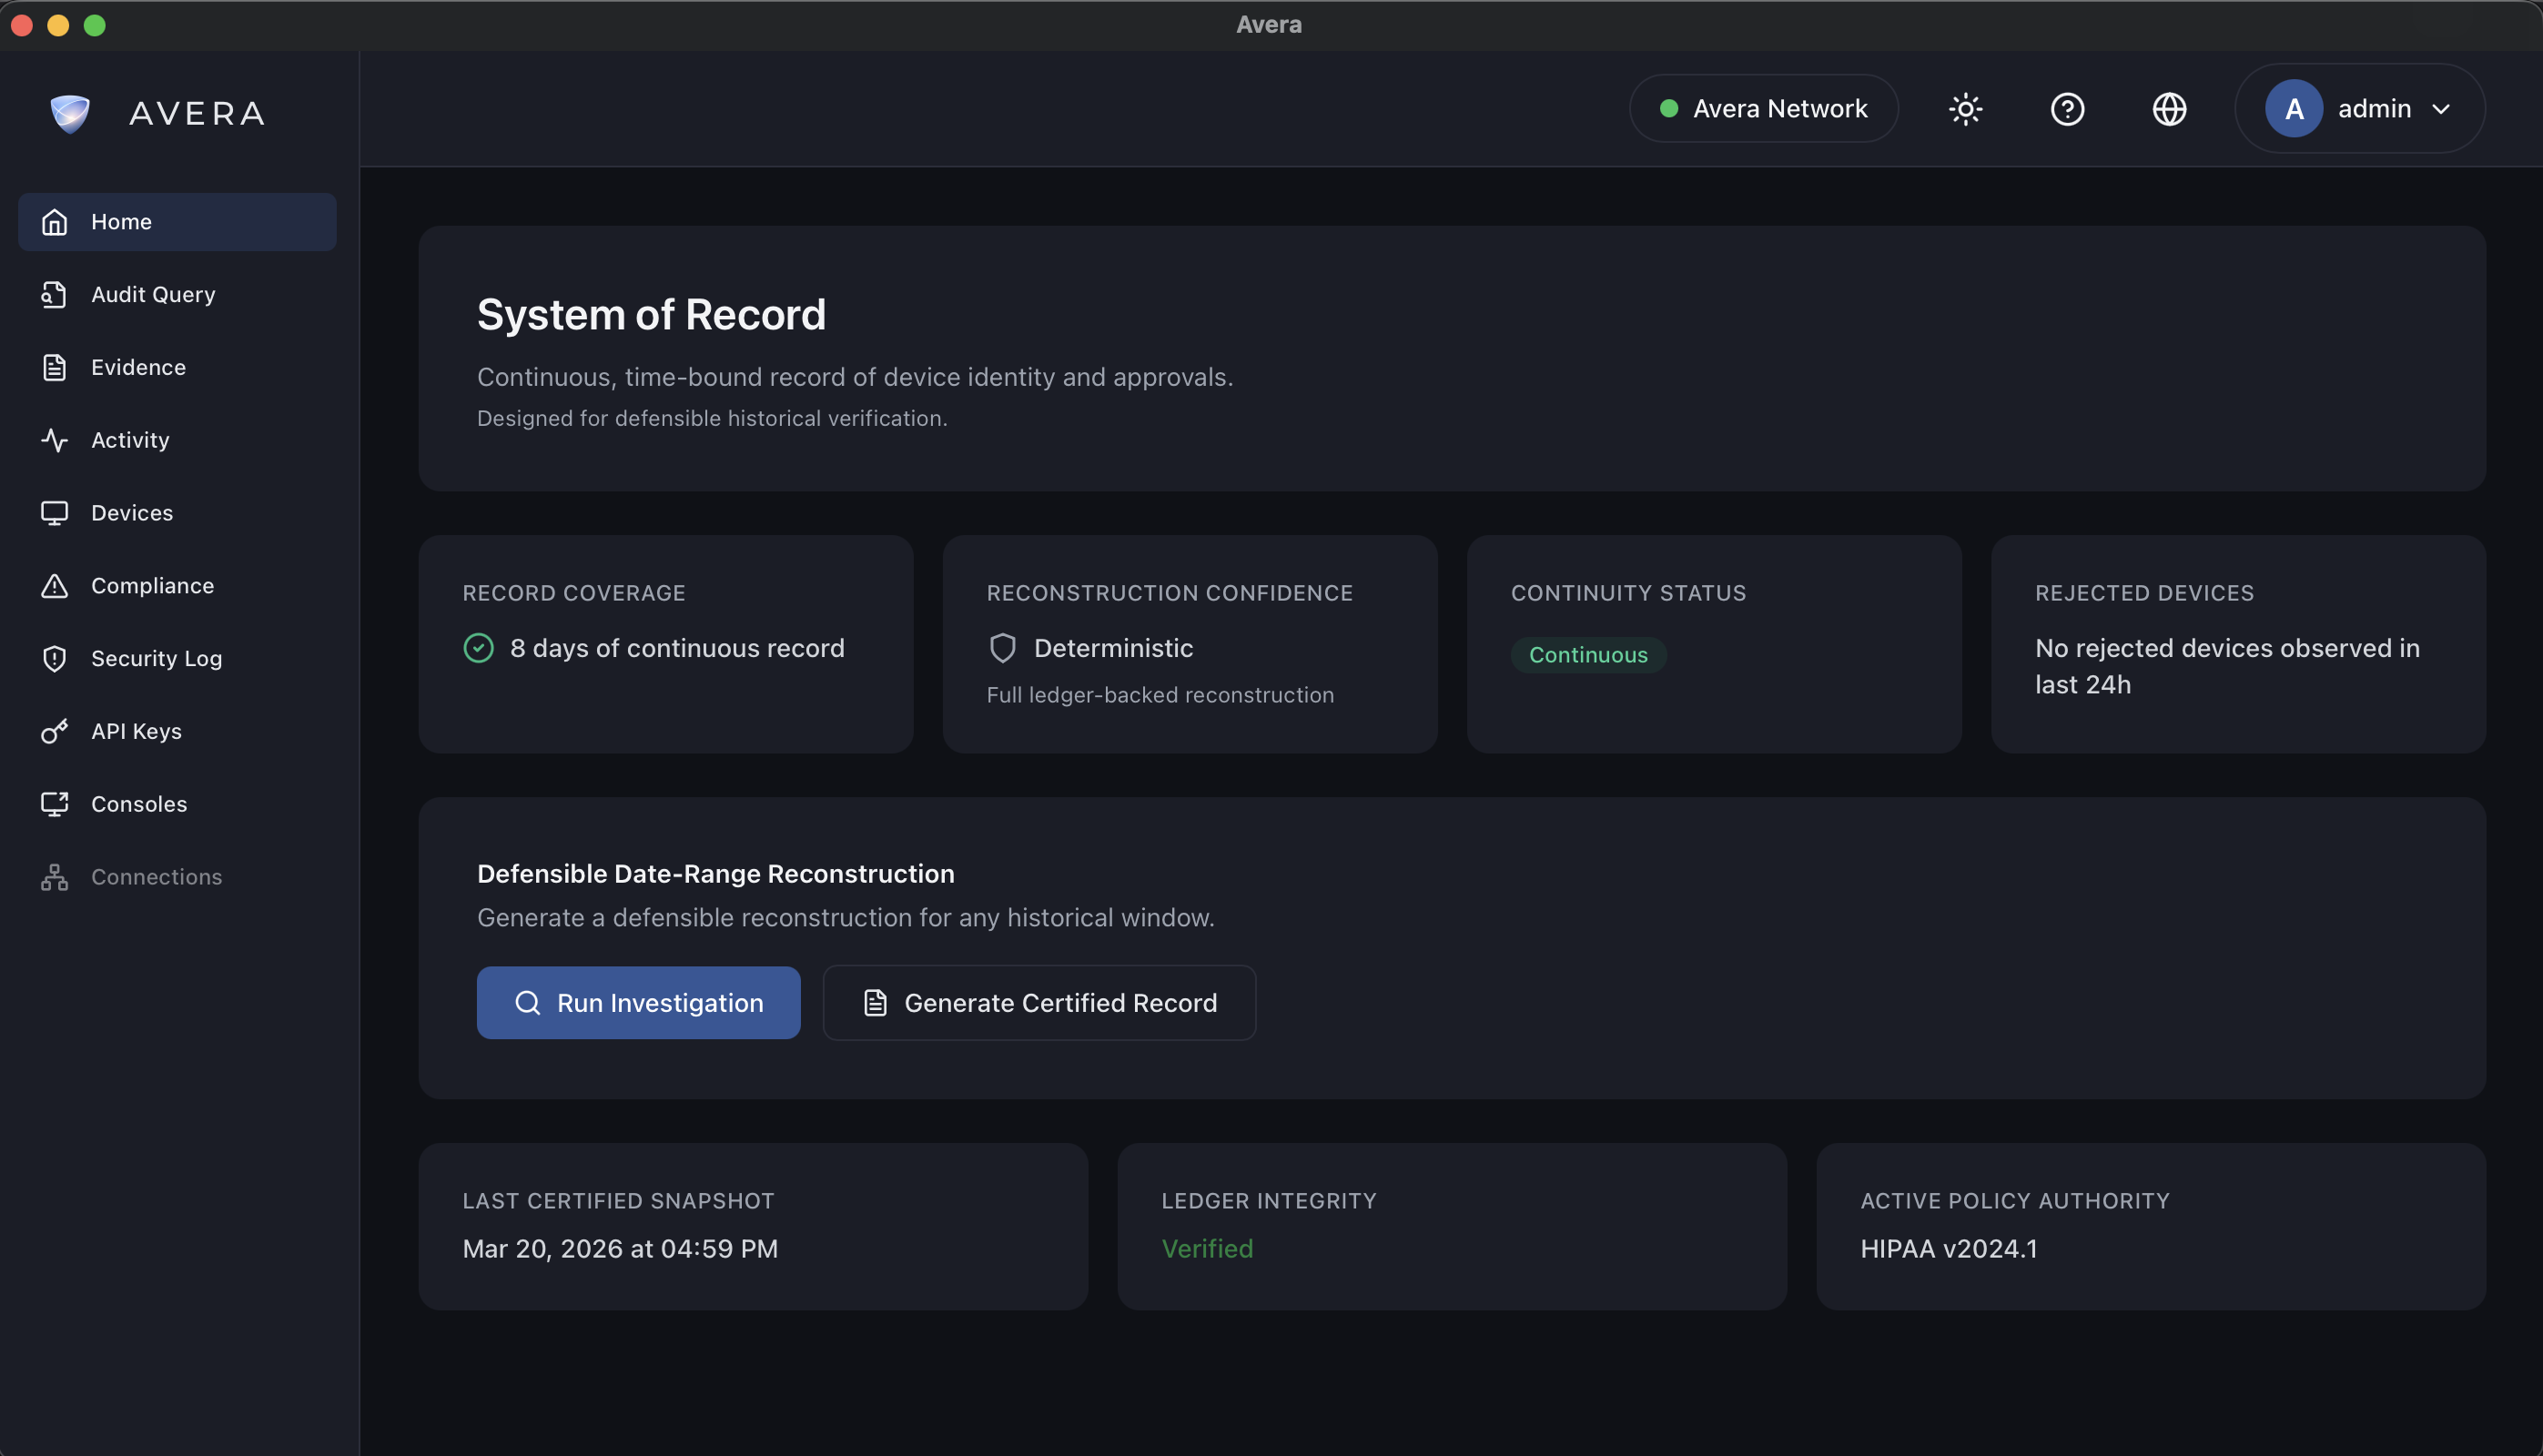Select the API Keys key icon
This screenshot has height=1456, width=2543.
[54, 731]
